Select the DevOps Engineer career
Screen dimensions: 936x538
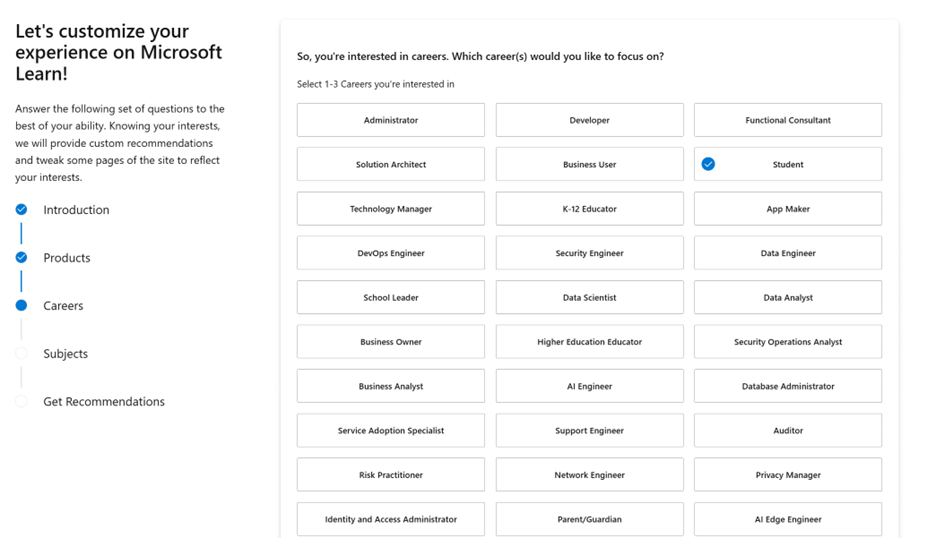point(391,253)
